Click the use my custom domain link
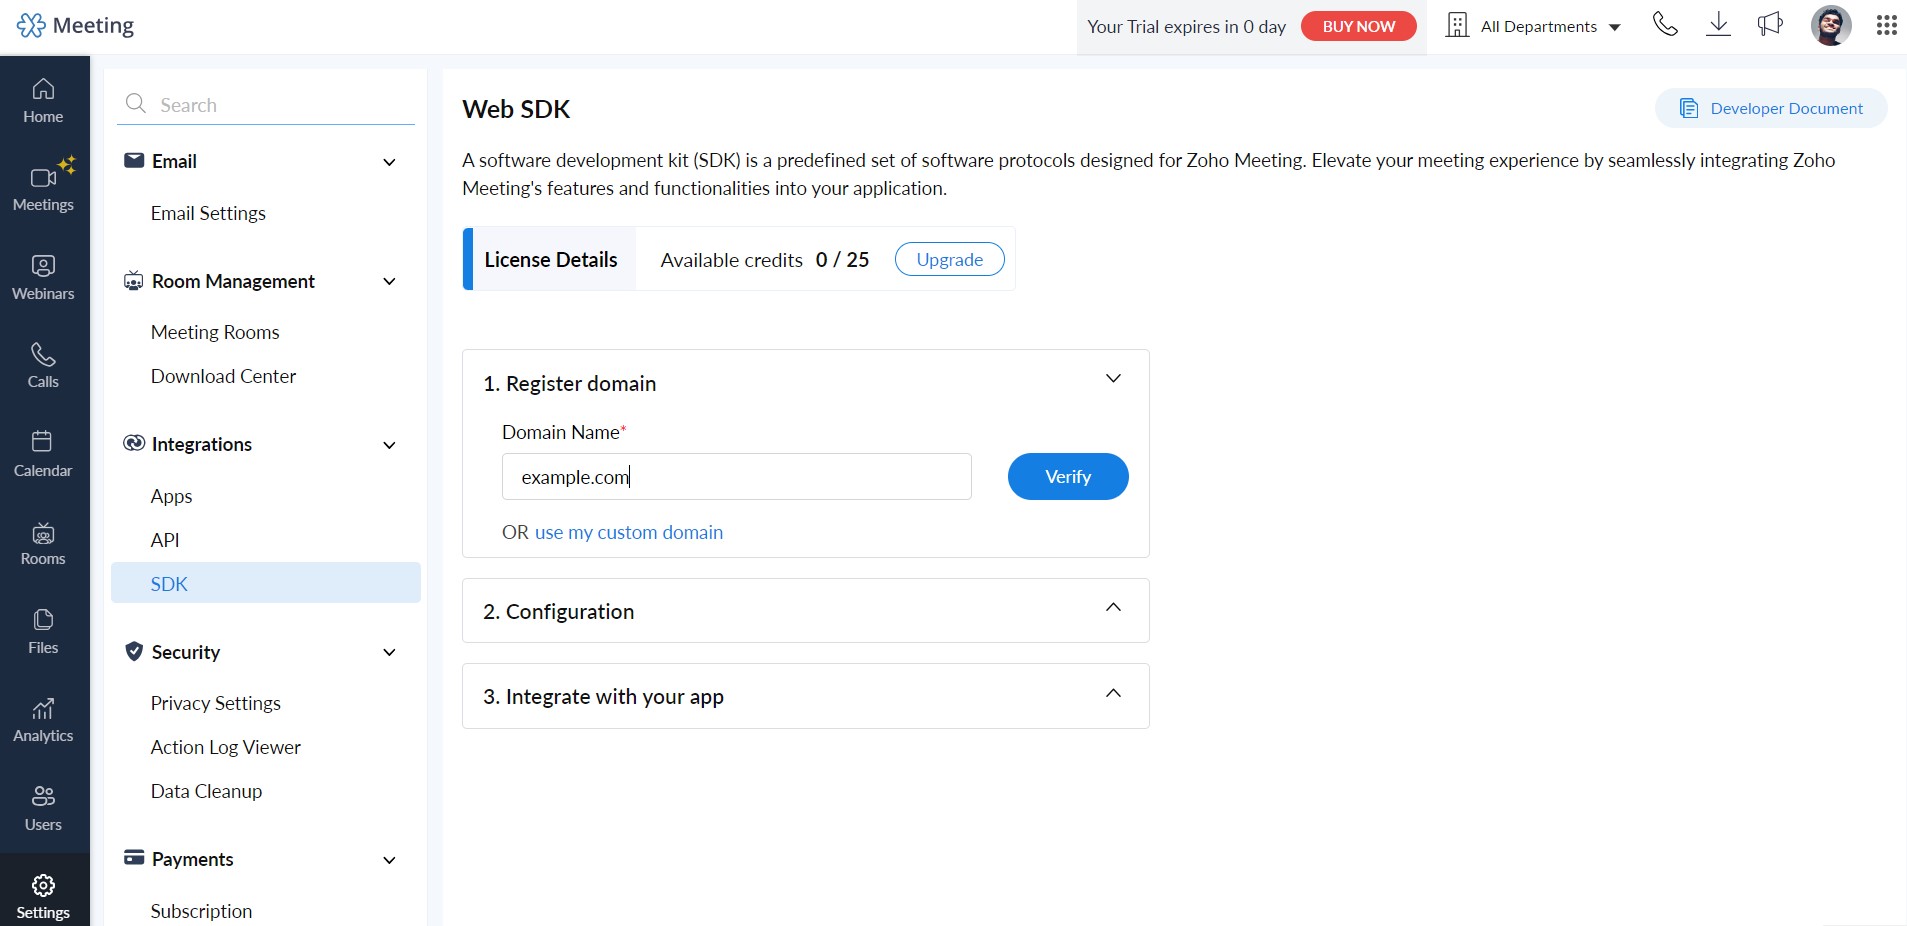1907x926 pixels. pos(628,532)
